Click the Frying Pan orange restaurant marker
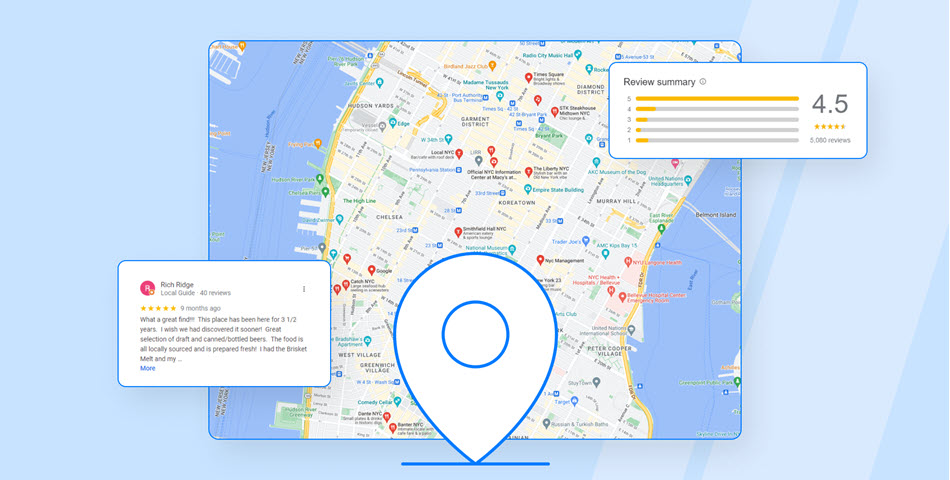Screen dimensions: 950x480 coord(317,144)
